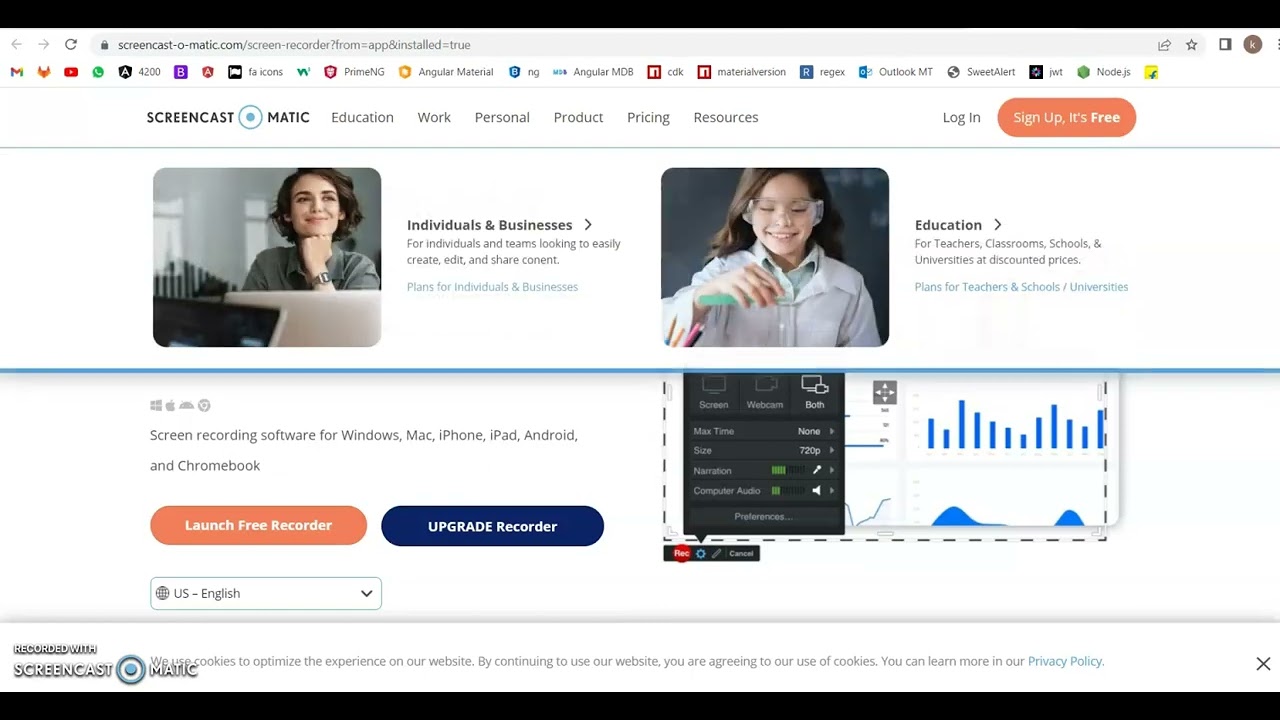The image size is (1280, 720).
Task: Open the Education nav menu
Action: [362, 117]
